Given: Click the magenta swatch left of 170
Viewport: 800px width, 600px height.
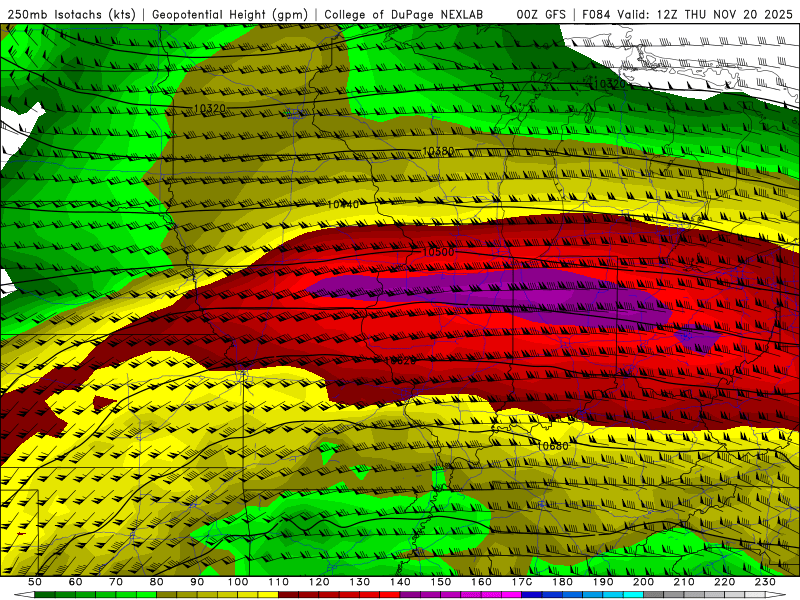Looking at the screenshot, I should click(x=512, y=595).
